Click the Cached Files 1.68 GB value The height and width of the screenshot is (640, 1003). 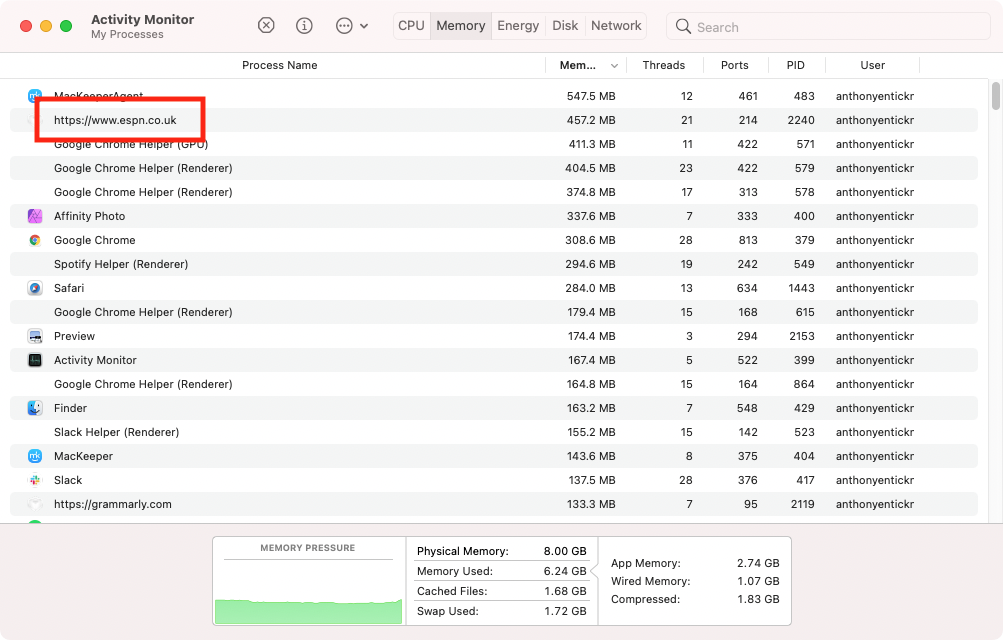click(x=565, y=591)
